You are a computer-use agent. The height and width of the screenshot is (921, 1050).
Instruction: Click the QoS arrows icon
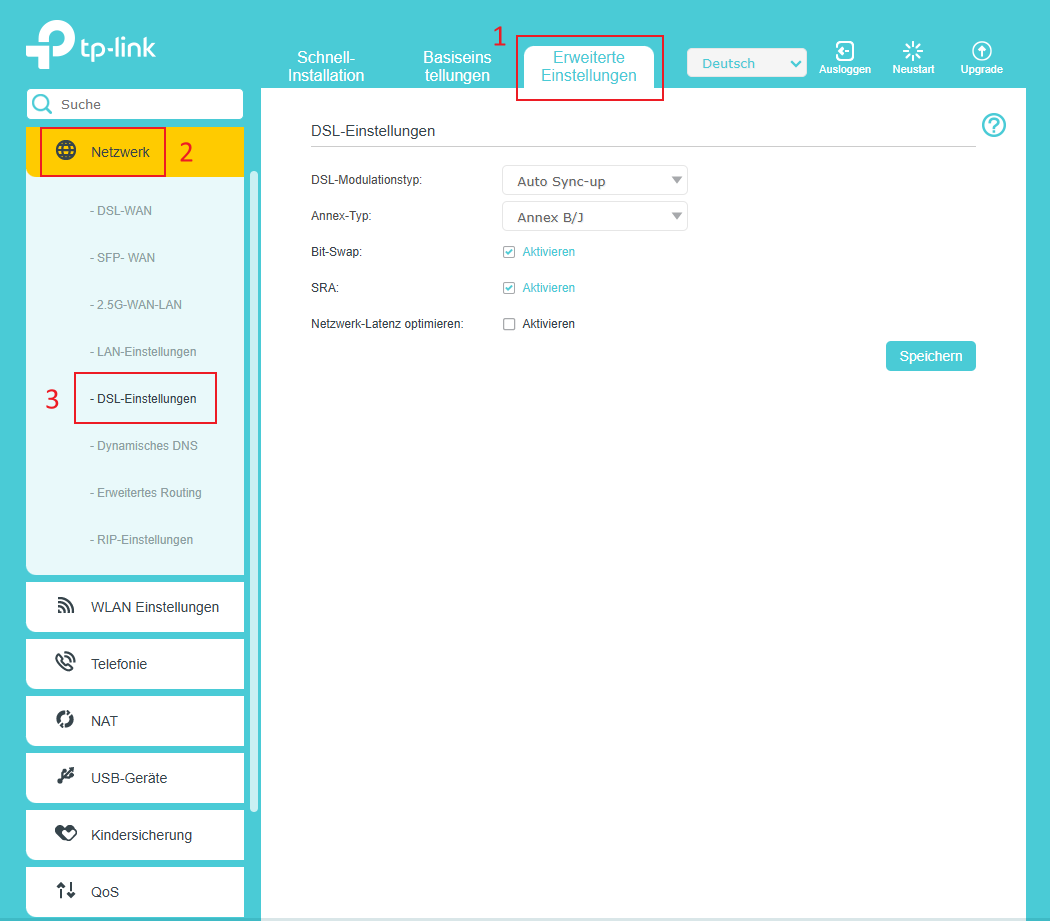pyautogui.click(x=66, y=891)
